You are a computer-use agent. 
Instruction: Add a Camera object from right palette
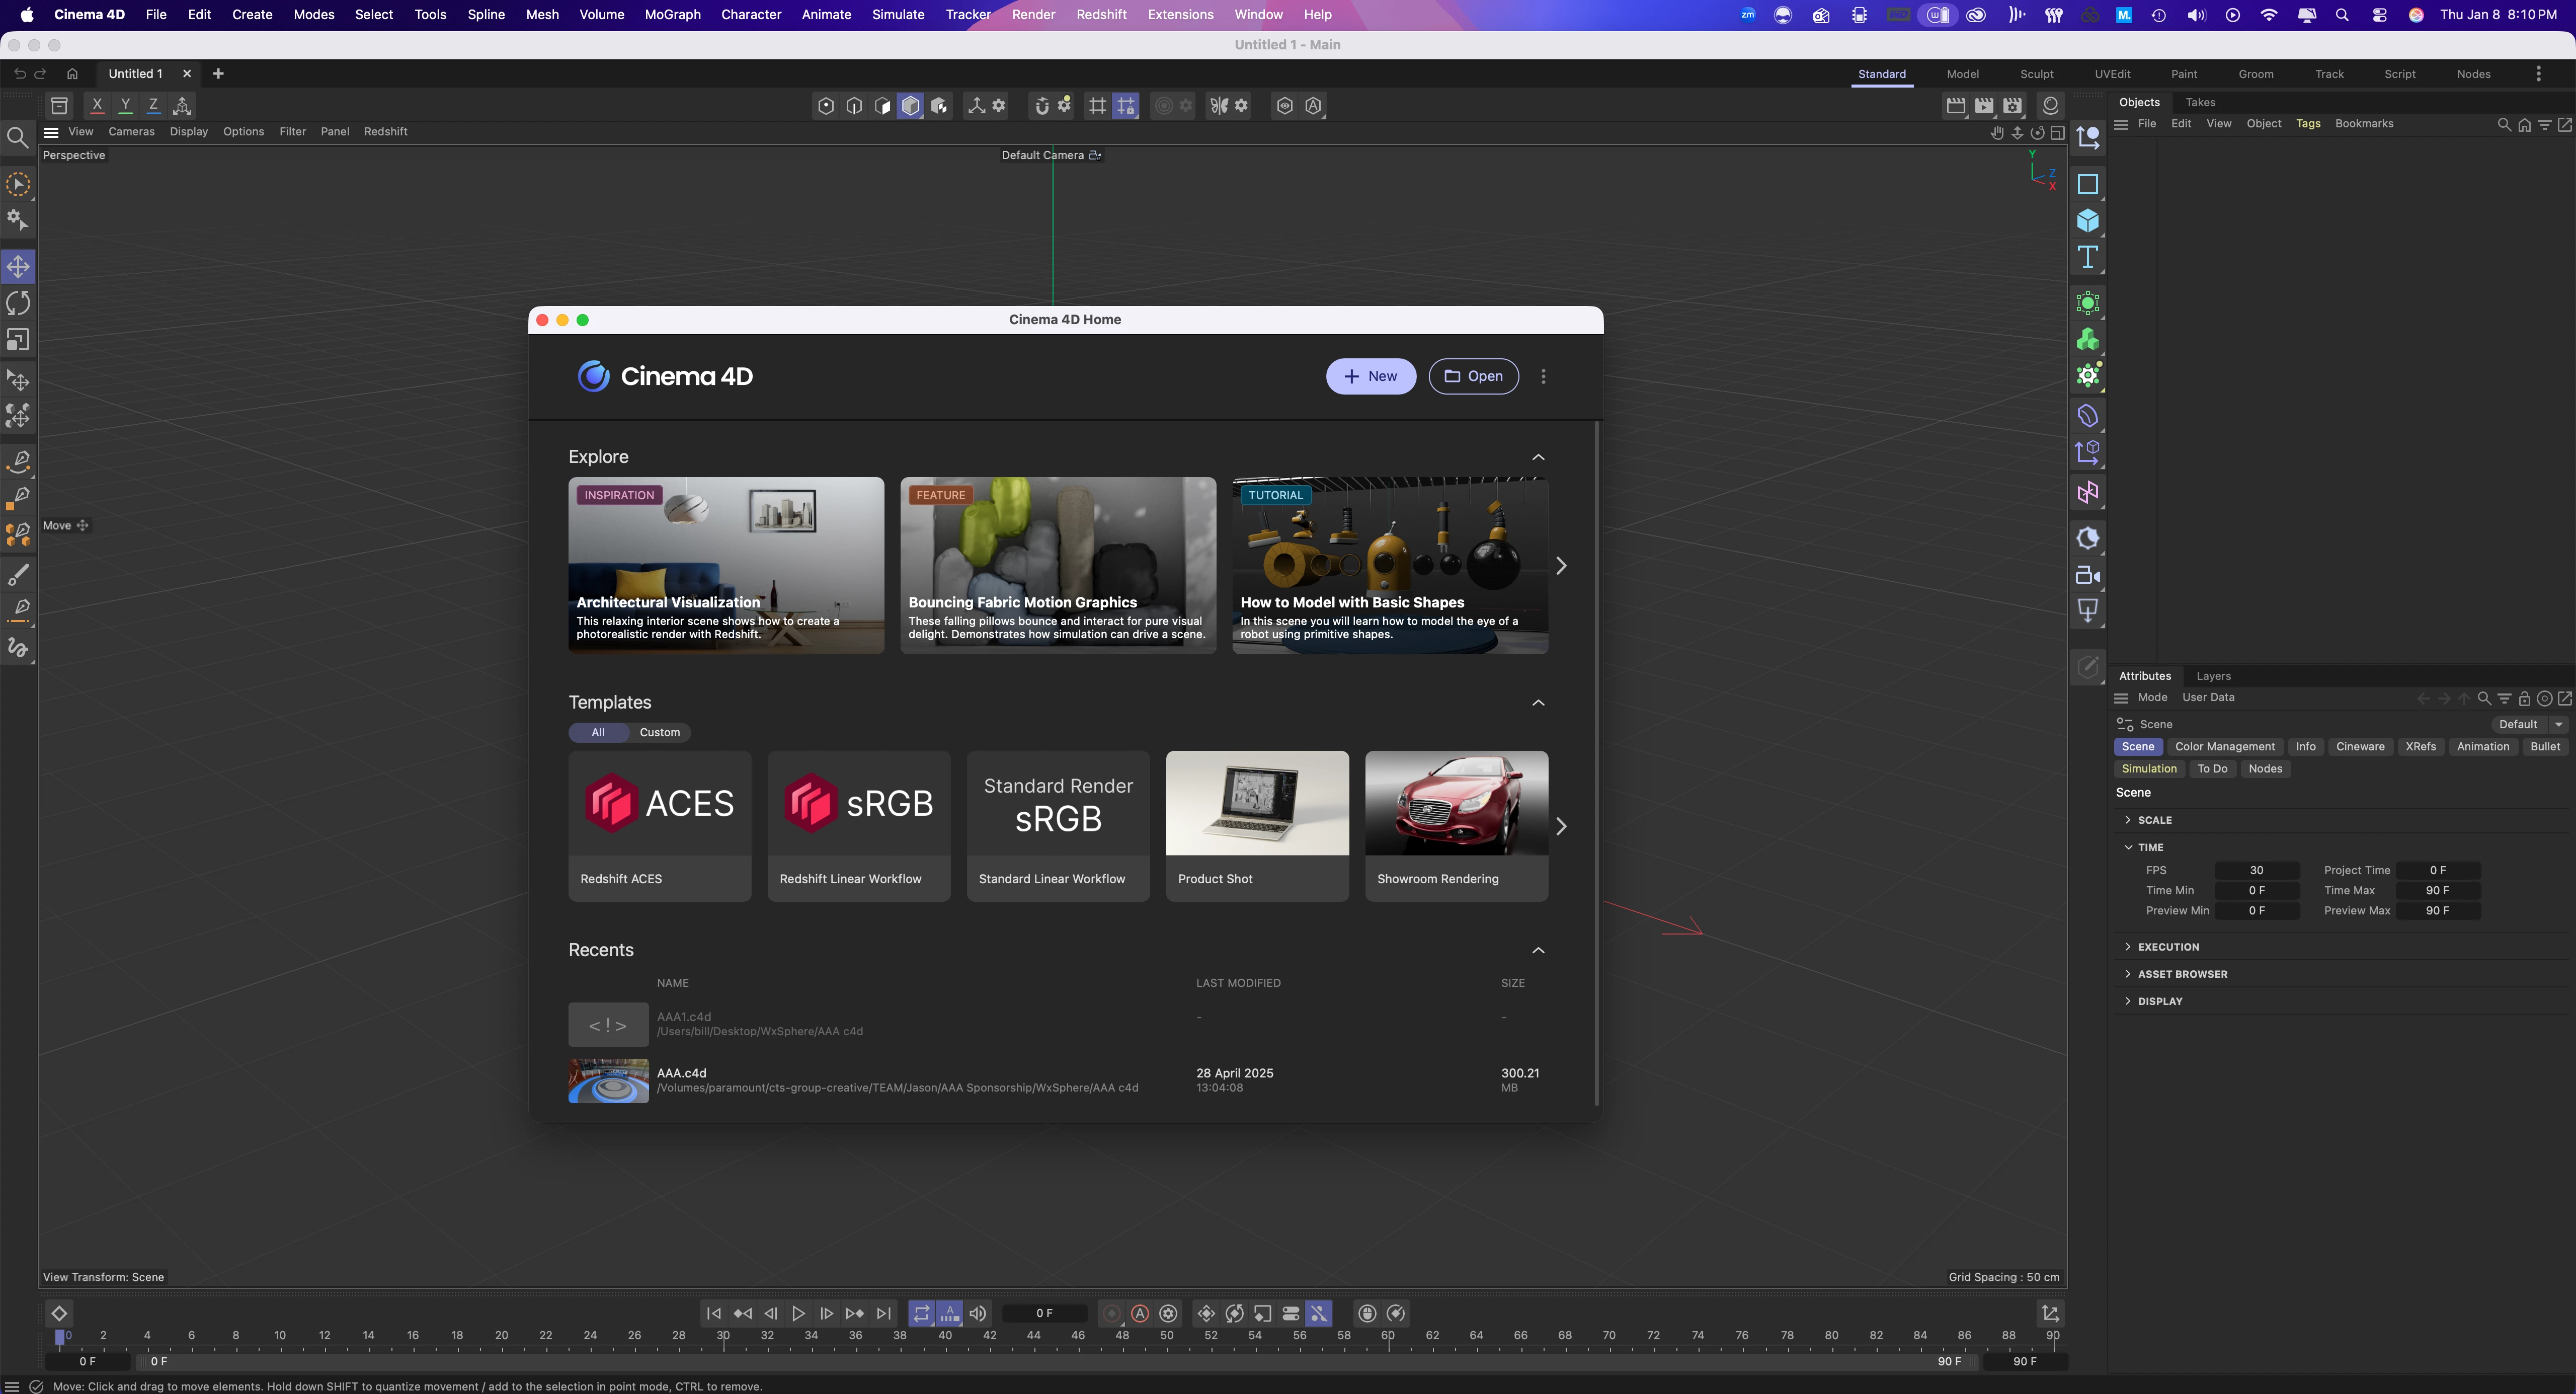2088,575
